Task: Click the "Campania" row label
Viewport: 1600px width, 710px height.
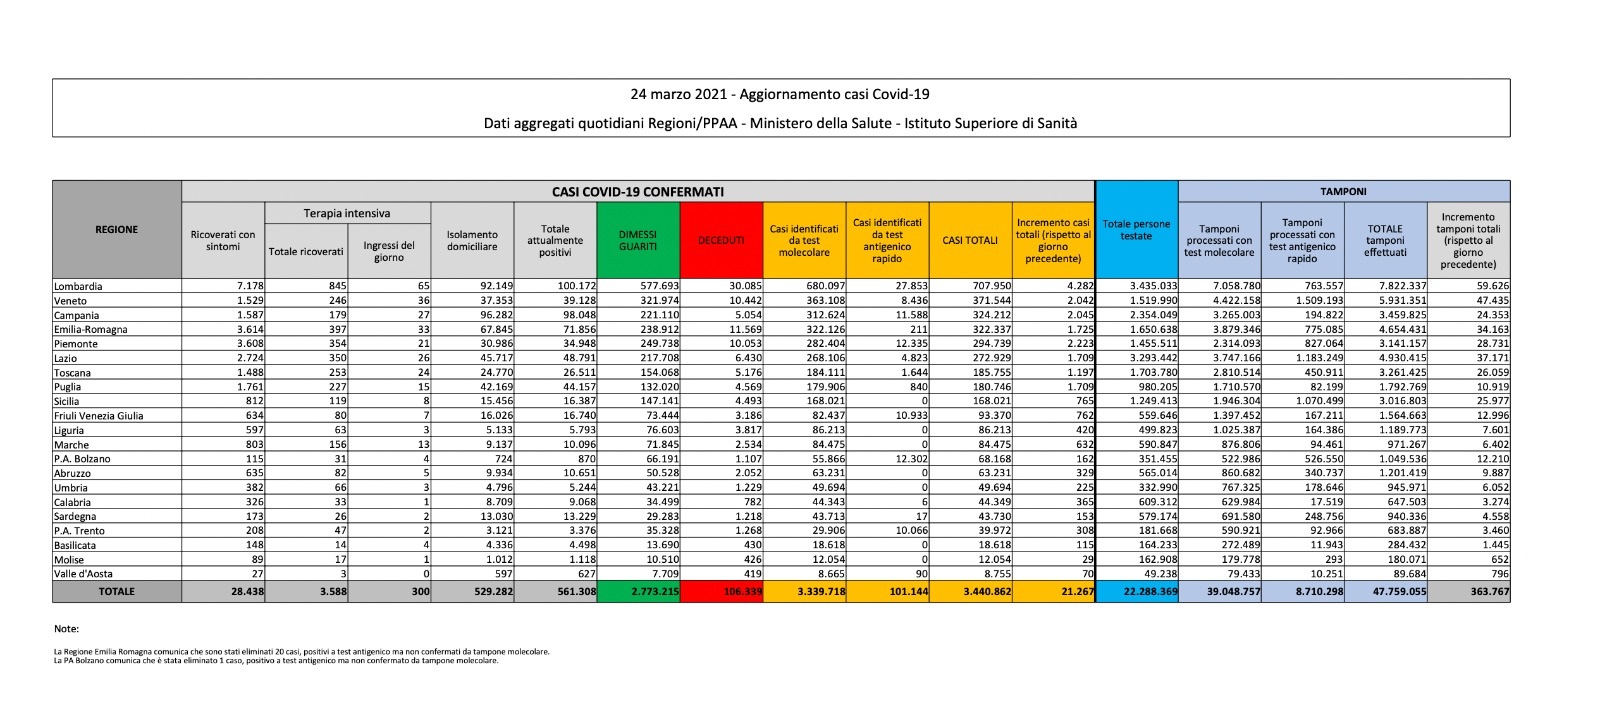Action: [76, 315]
